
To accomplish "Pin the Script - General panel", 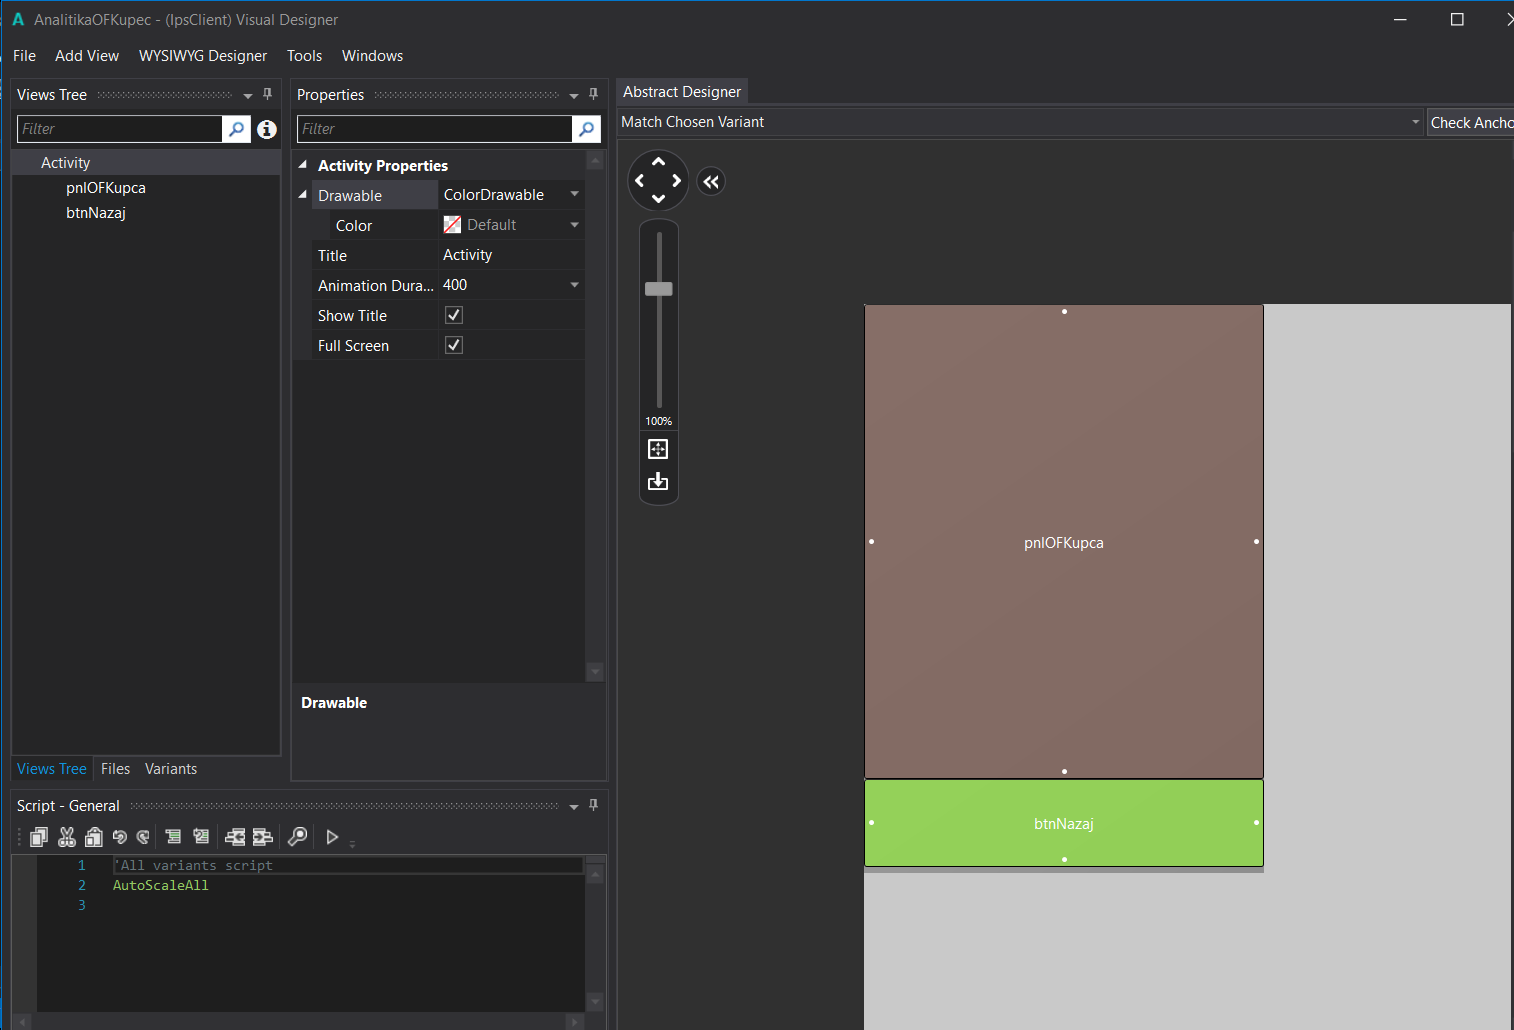I will 593,805.
